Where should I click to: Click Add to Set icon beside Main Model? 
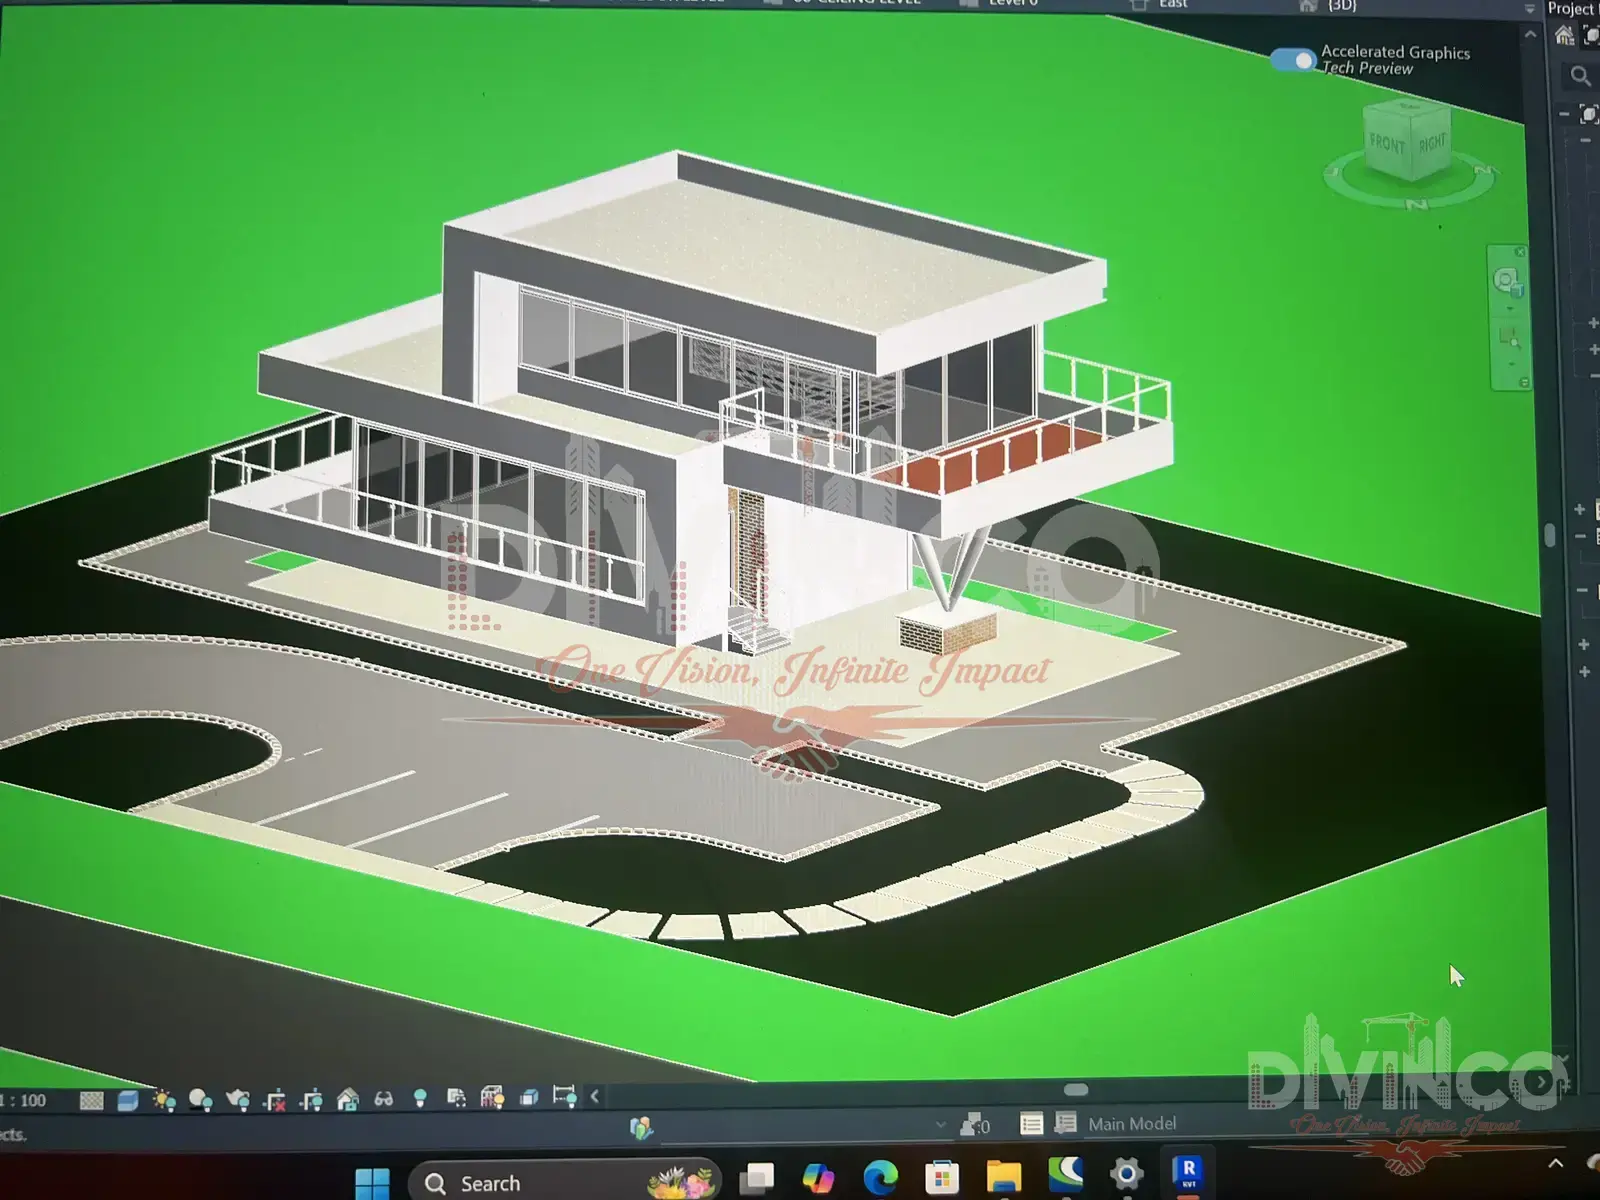coord(1066,1124)
